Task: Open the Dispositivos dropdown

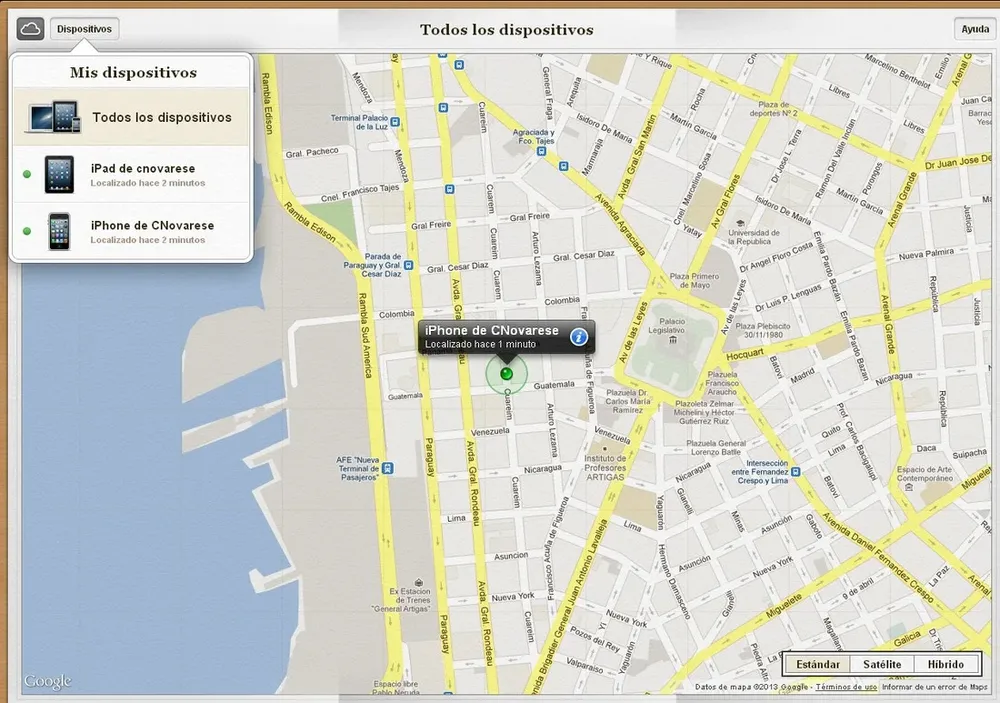Action: [84, 29]
